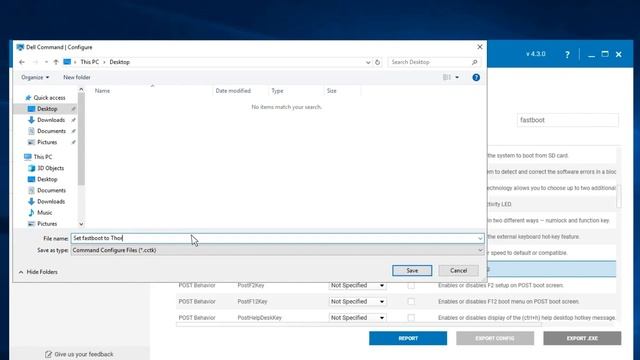
Task: Open recent locations dropdown arrow
Action: 46,62
